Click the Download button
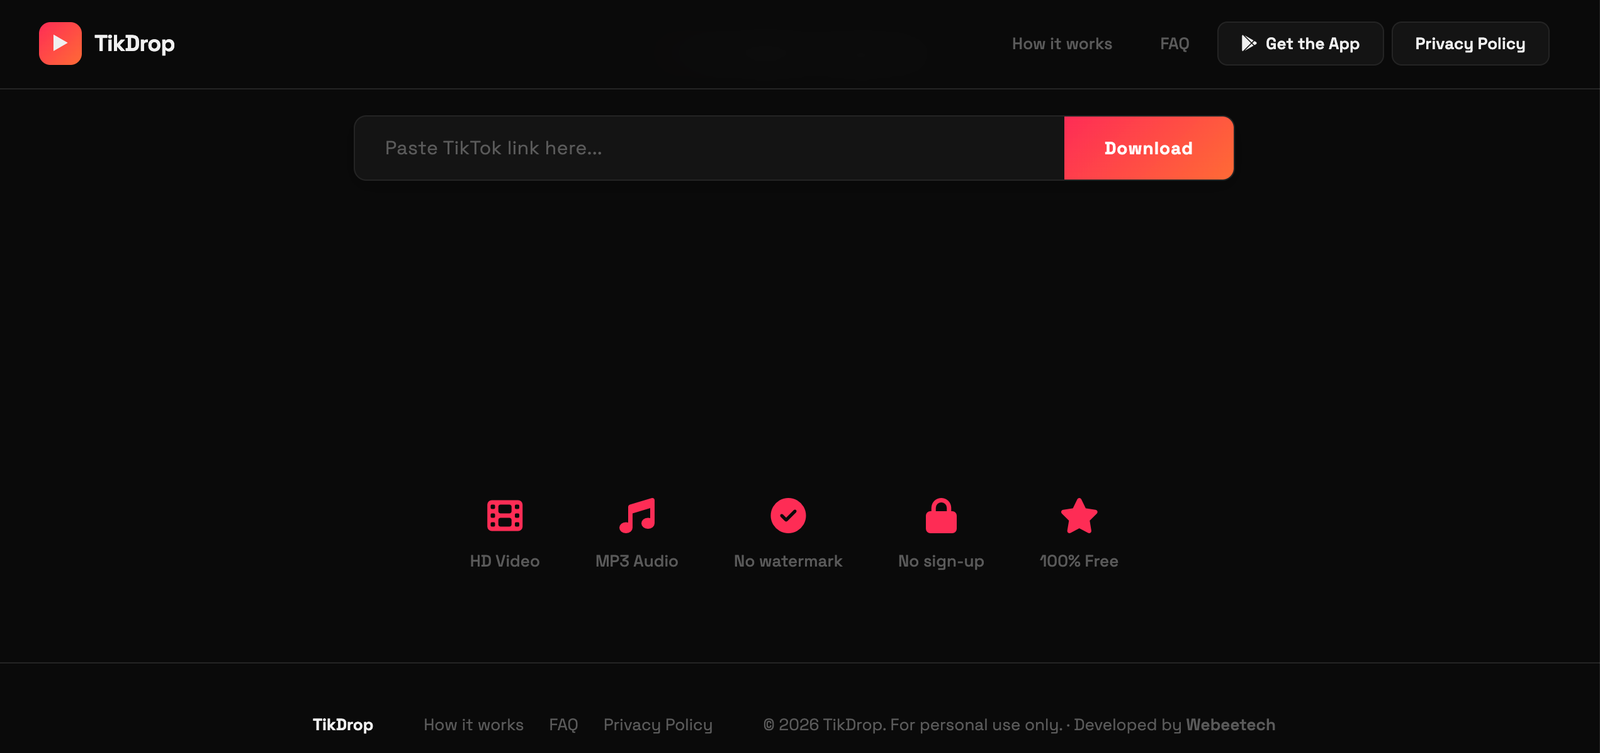 (x=1148, y=148)
